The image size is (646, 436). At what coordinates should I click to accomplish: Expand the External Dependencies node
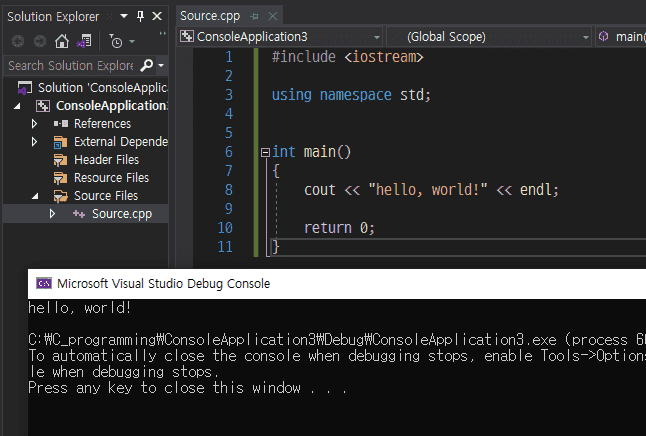click(x=35, y=141)
